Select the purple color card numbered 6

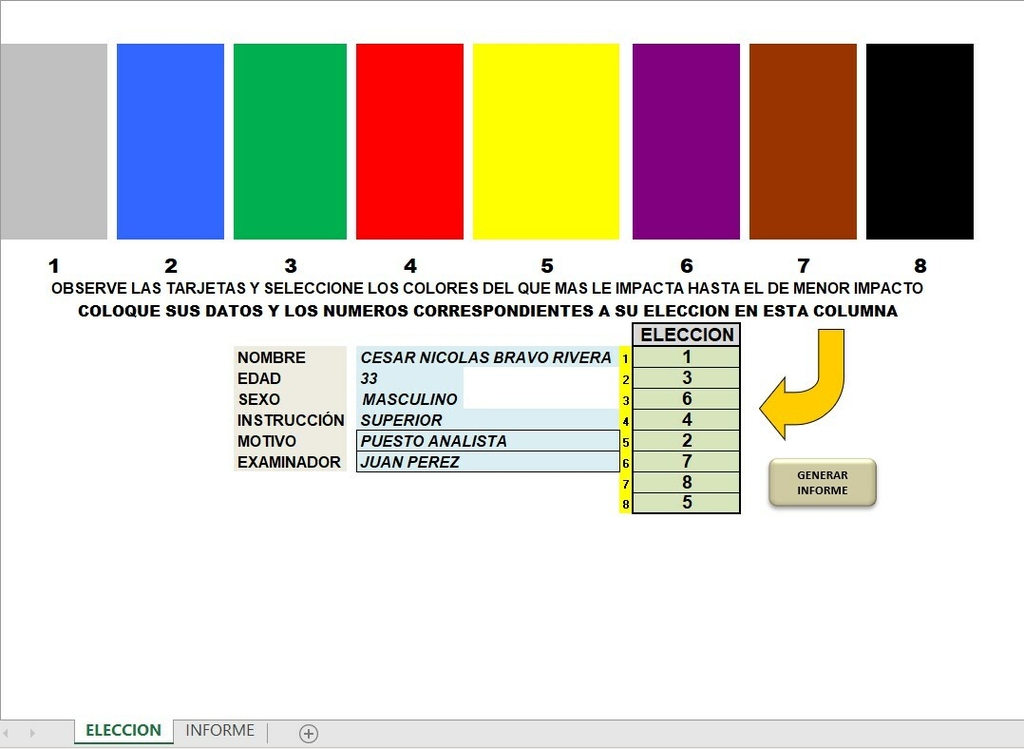[686, 140]
